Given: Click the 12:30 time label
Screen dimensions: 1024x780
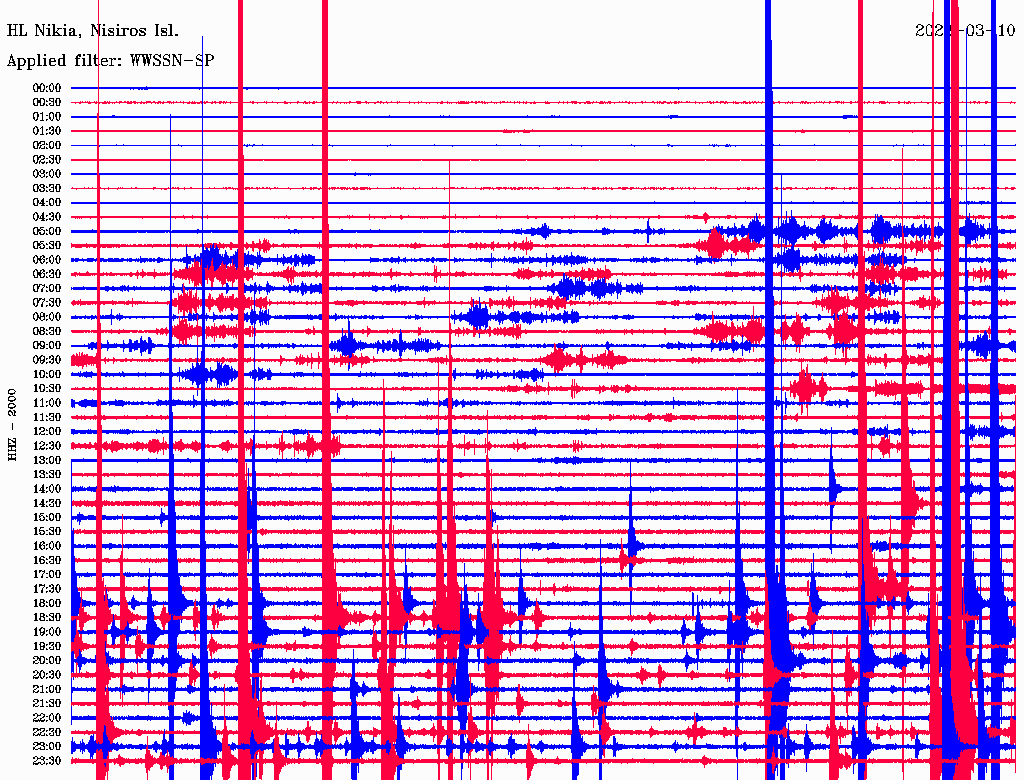Looking at the screenshot, I should click(46, 446).
